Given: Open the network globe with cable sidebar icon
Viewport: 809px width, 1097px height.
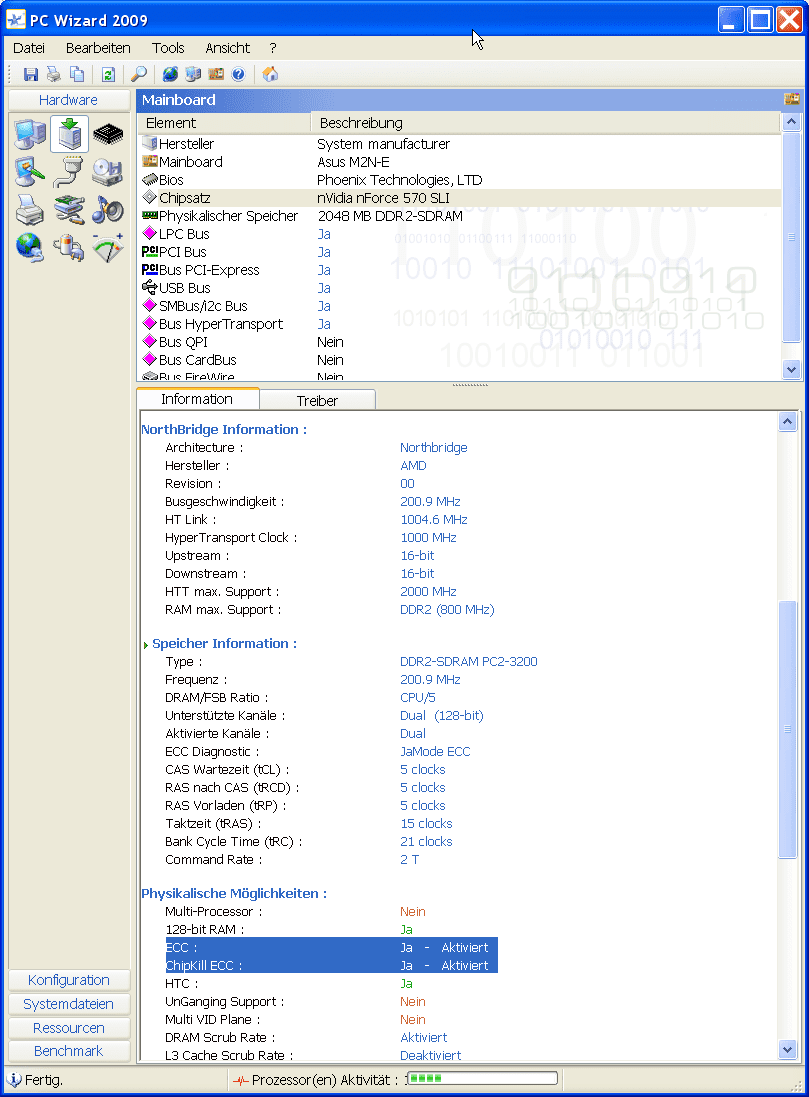Looking at the screenshot, I should [30, 248].
